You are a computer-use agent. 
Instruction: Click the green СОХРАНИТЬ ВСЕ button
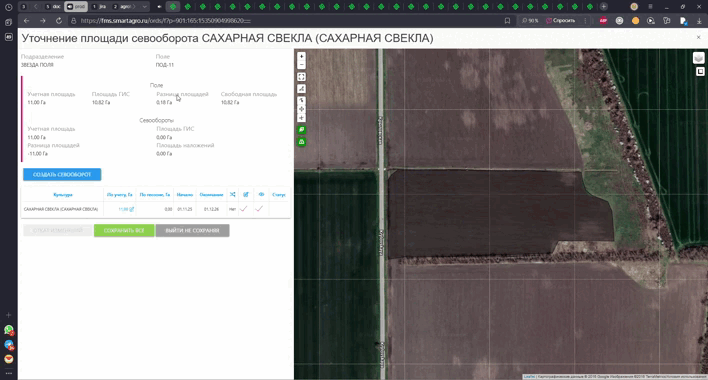pyautogui.click(x=124, y=231)
